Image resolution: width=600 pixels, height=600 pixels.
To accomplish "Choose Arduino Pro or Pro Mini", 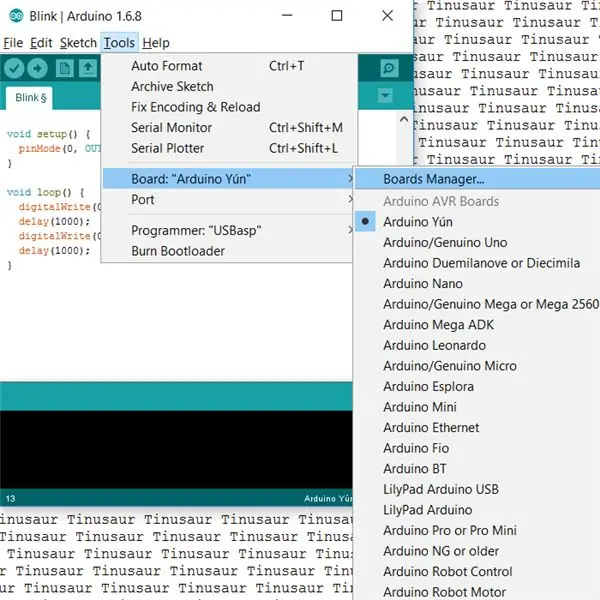I will (478, 530).
